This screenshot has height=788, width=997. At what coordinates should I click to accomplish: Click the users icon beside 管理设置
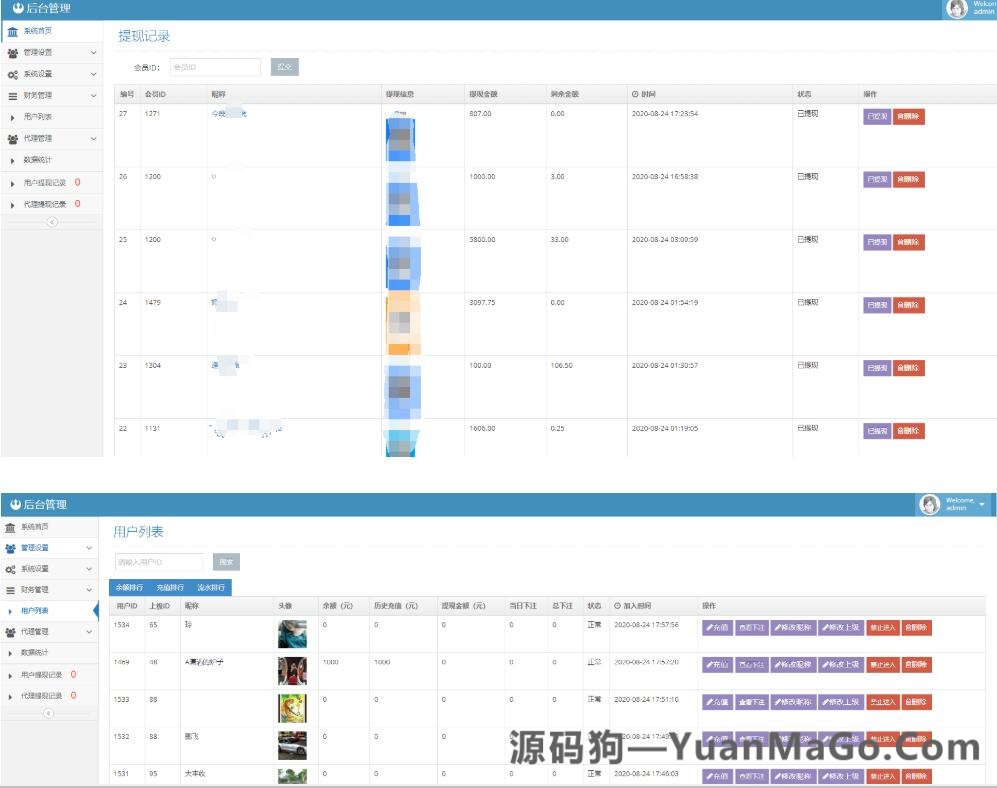[13, 52]
